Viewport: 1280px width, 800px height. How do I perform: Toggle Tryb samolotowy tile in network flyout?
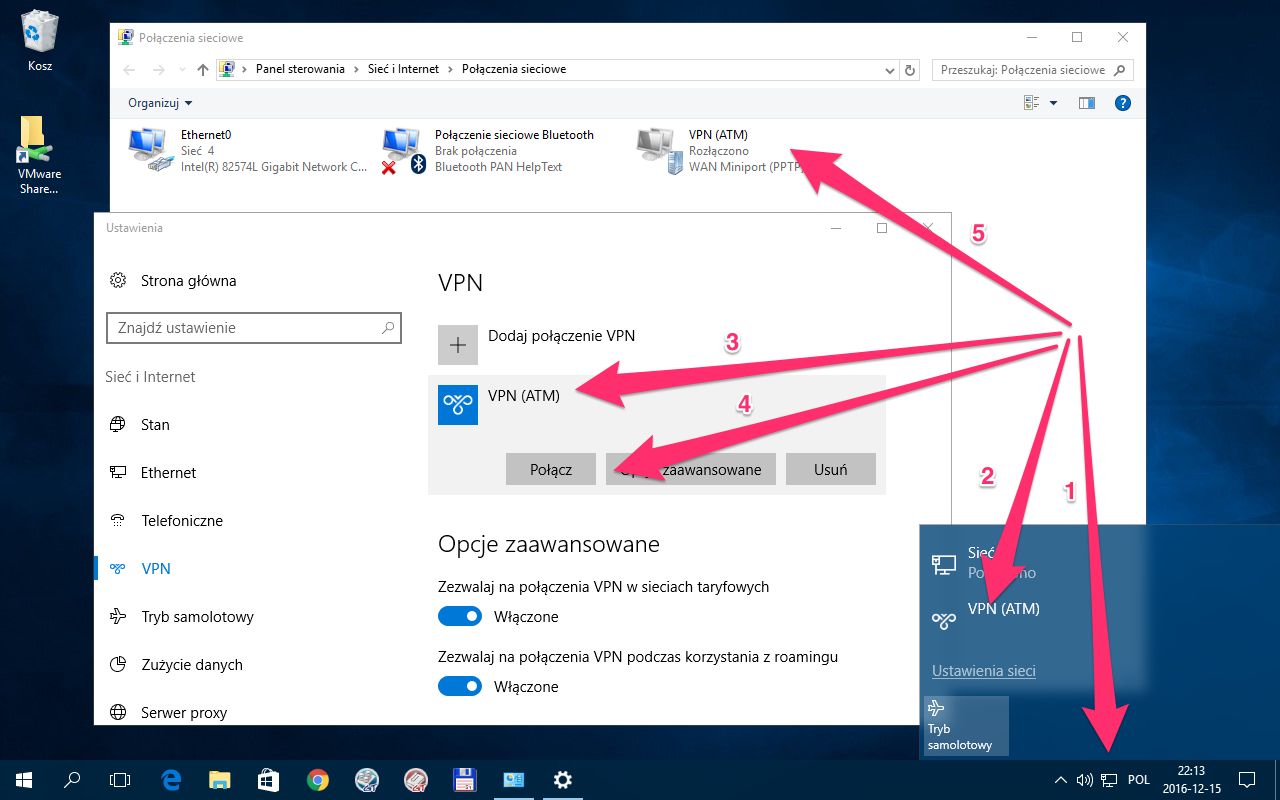click(x=966, y=726)
